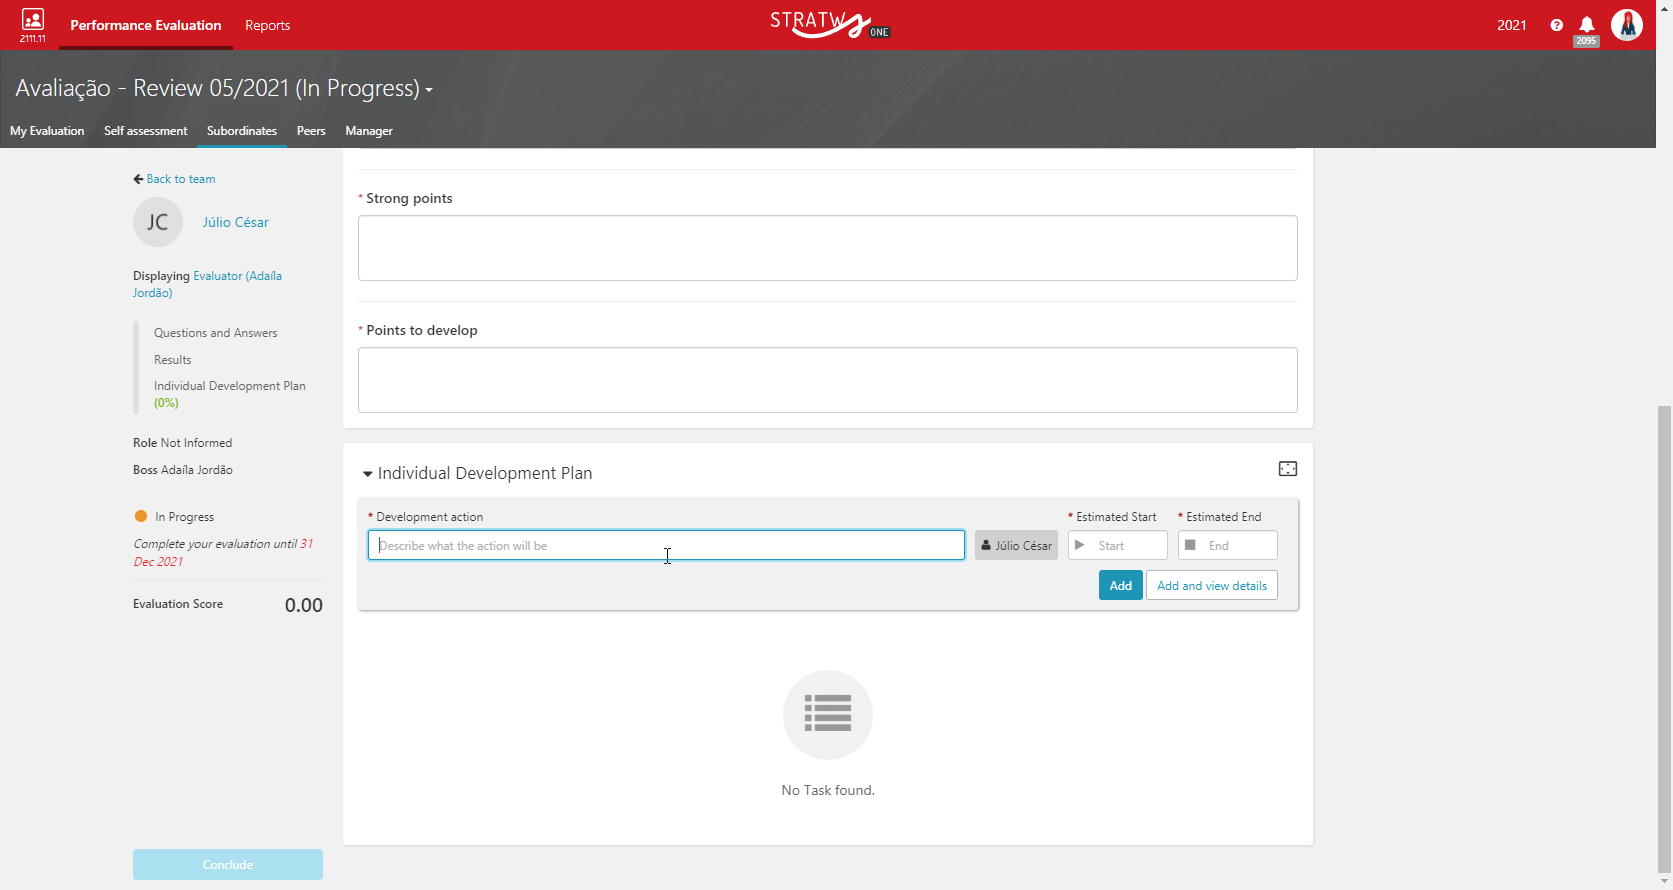Image resolution: width=1673 pixels, height=890 pixels.
Task: Open the user profile avatar
Action: click(x=1627, y=25)
